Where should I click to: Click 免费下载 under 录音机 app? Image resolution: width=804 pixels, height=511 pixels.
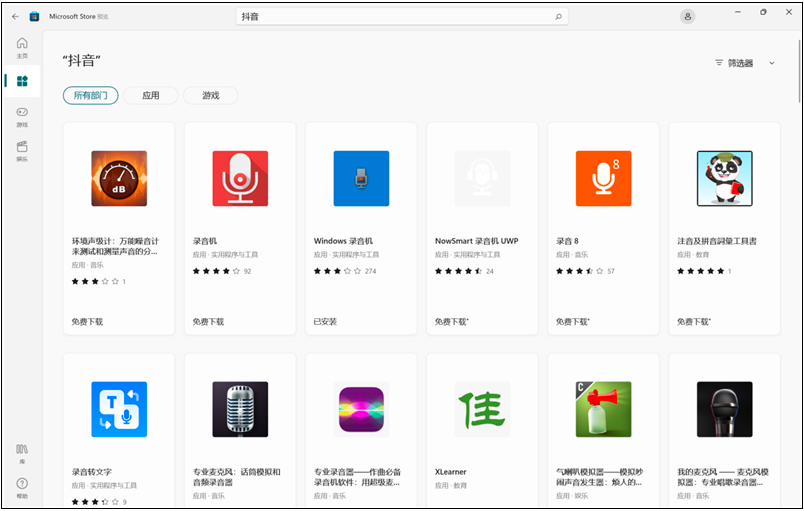click(x=208, y=322)
